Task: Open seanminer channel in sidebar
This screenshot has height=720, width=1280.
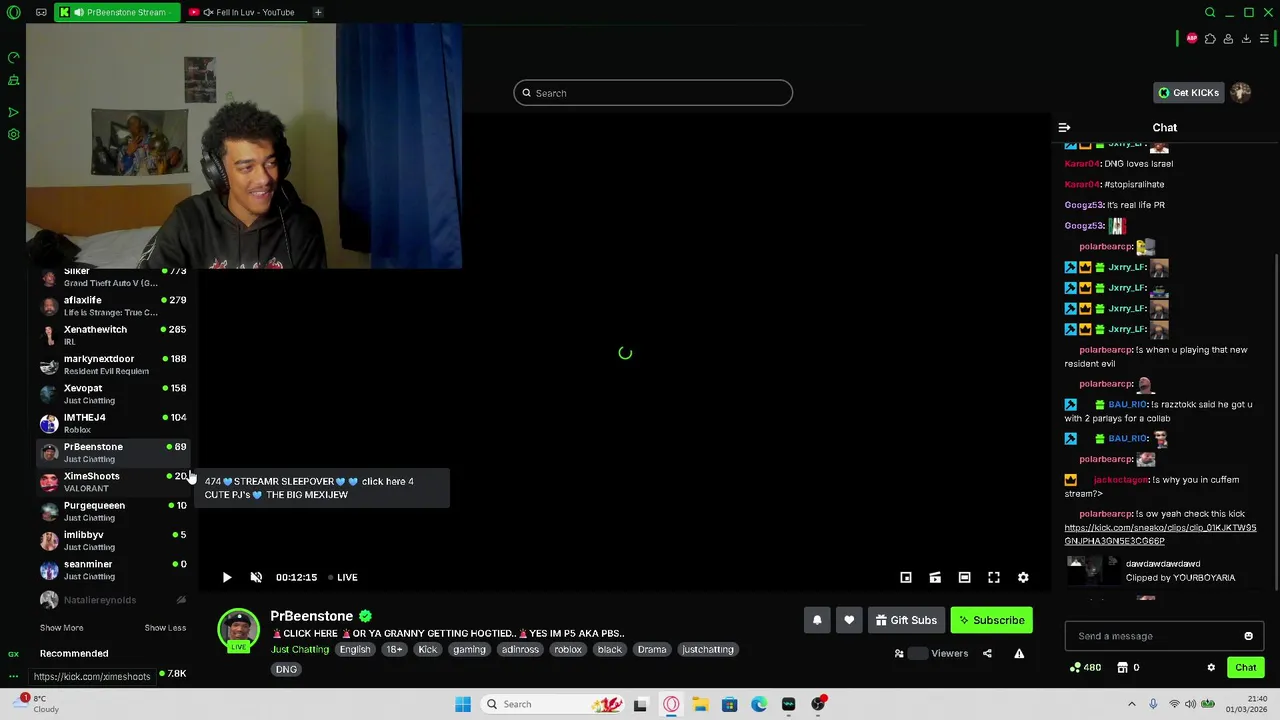Action: click(113, 570)
